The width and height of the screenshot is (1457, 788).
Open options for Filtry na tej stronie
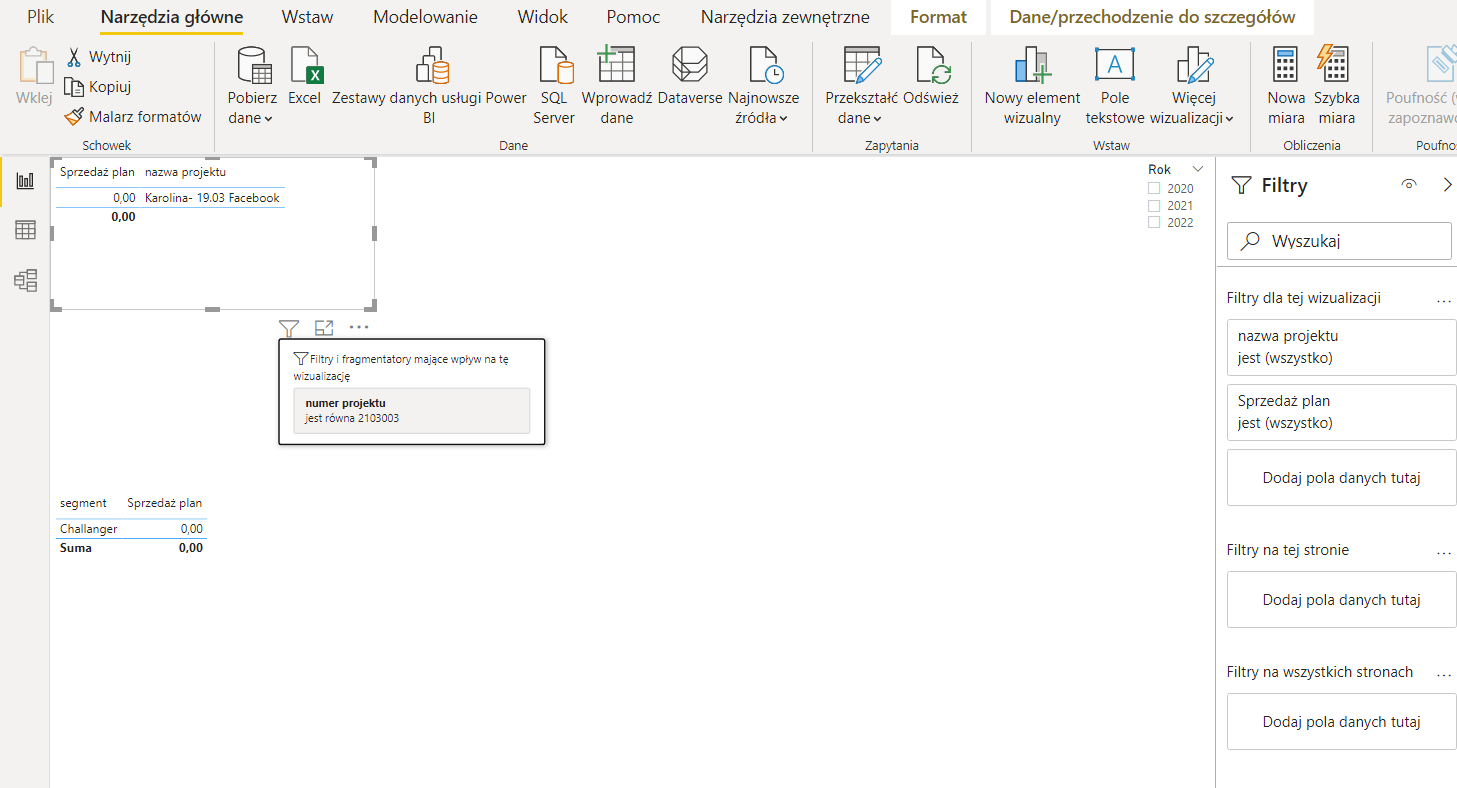click(x=1443, y=550)
